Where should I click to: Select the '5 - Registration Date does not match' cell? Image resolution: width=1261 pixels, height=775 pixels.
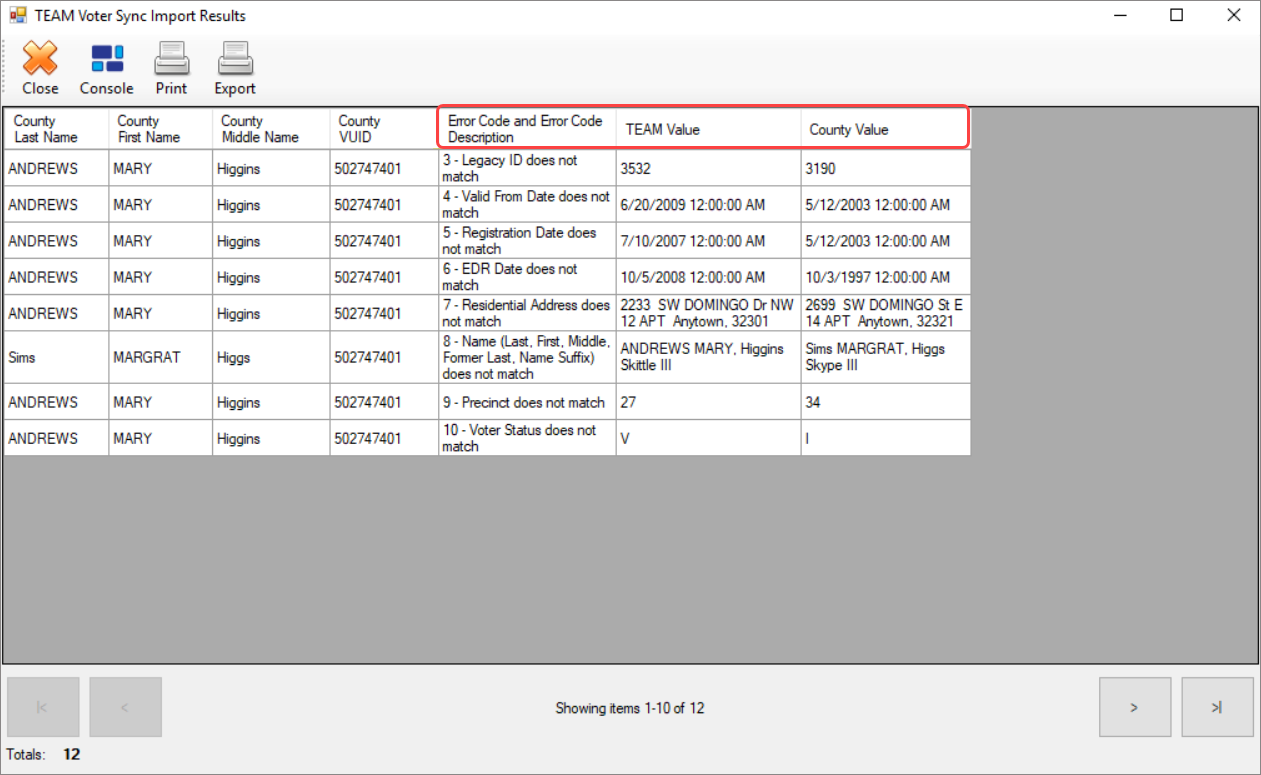[x=527, y=240]
